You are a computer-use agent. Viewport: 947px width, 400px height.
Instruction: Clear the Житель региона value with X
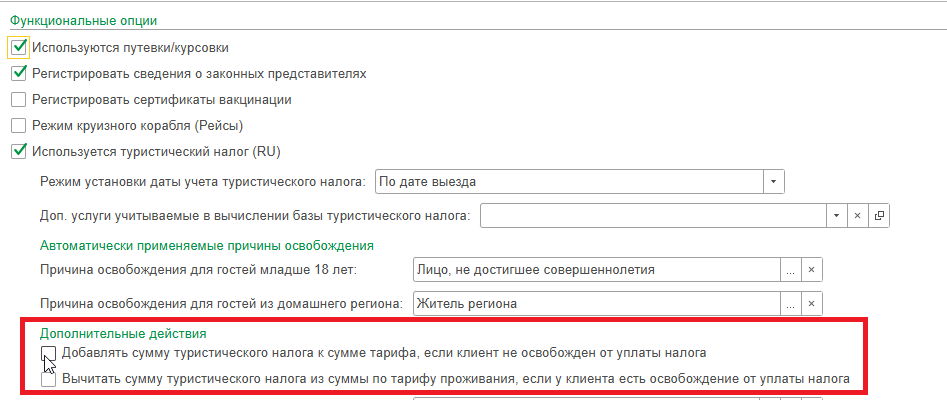tap(811, 304)
